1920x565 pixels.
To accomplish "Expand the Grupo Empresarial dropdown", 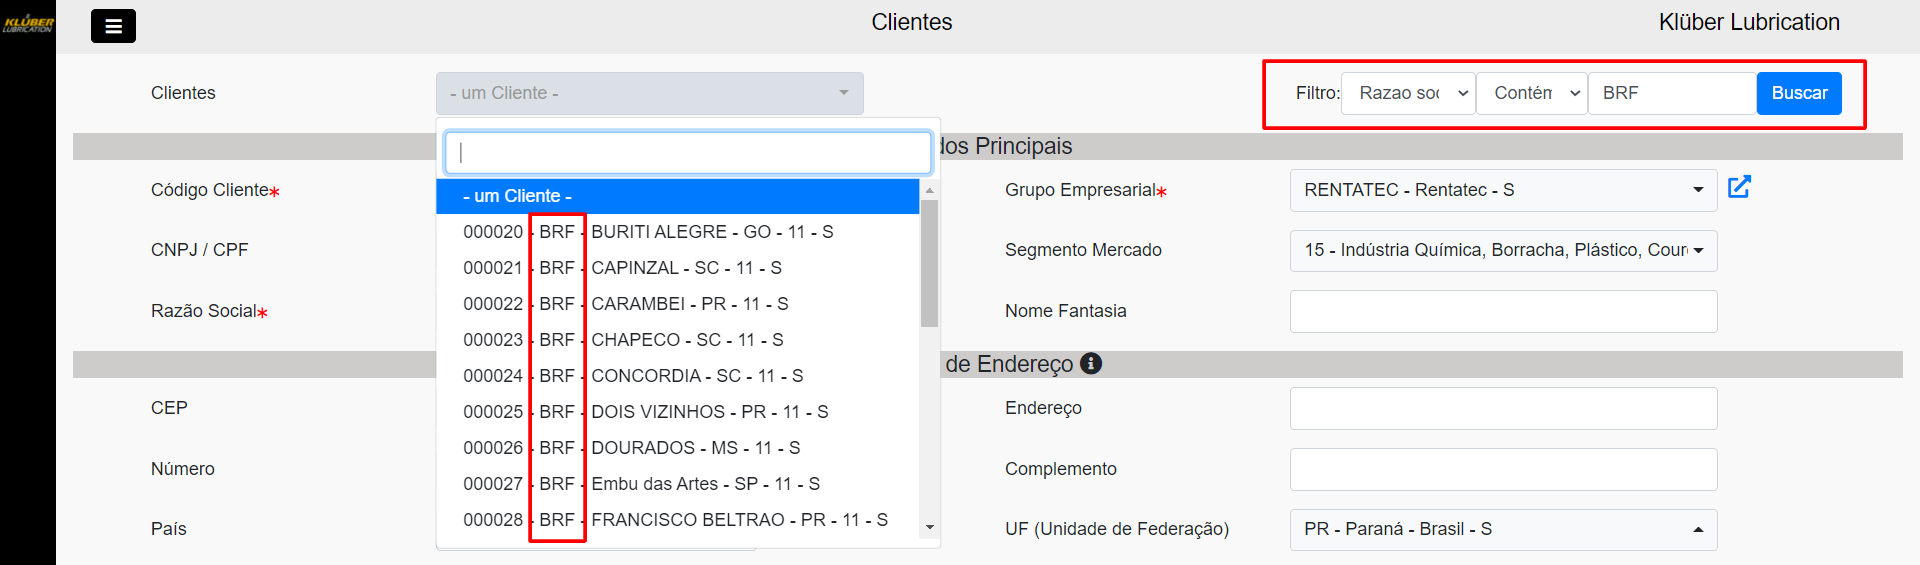I will click(1503, 190).
